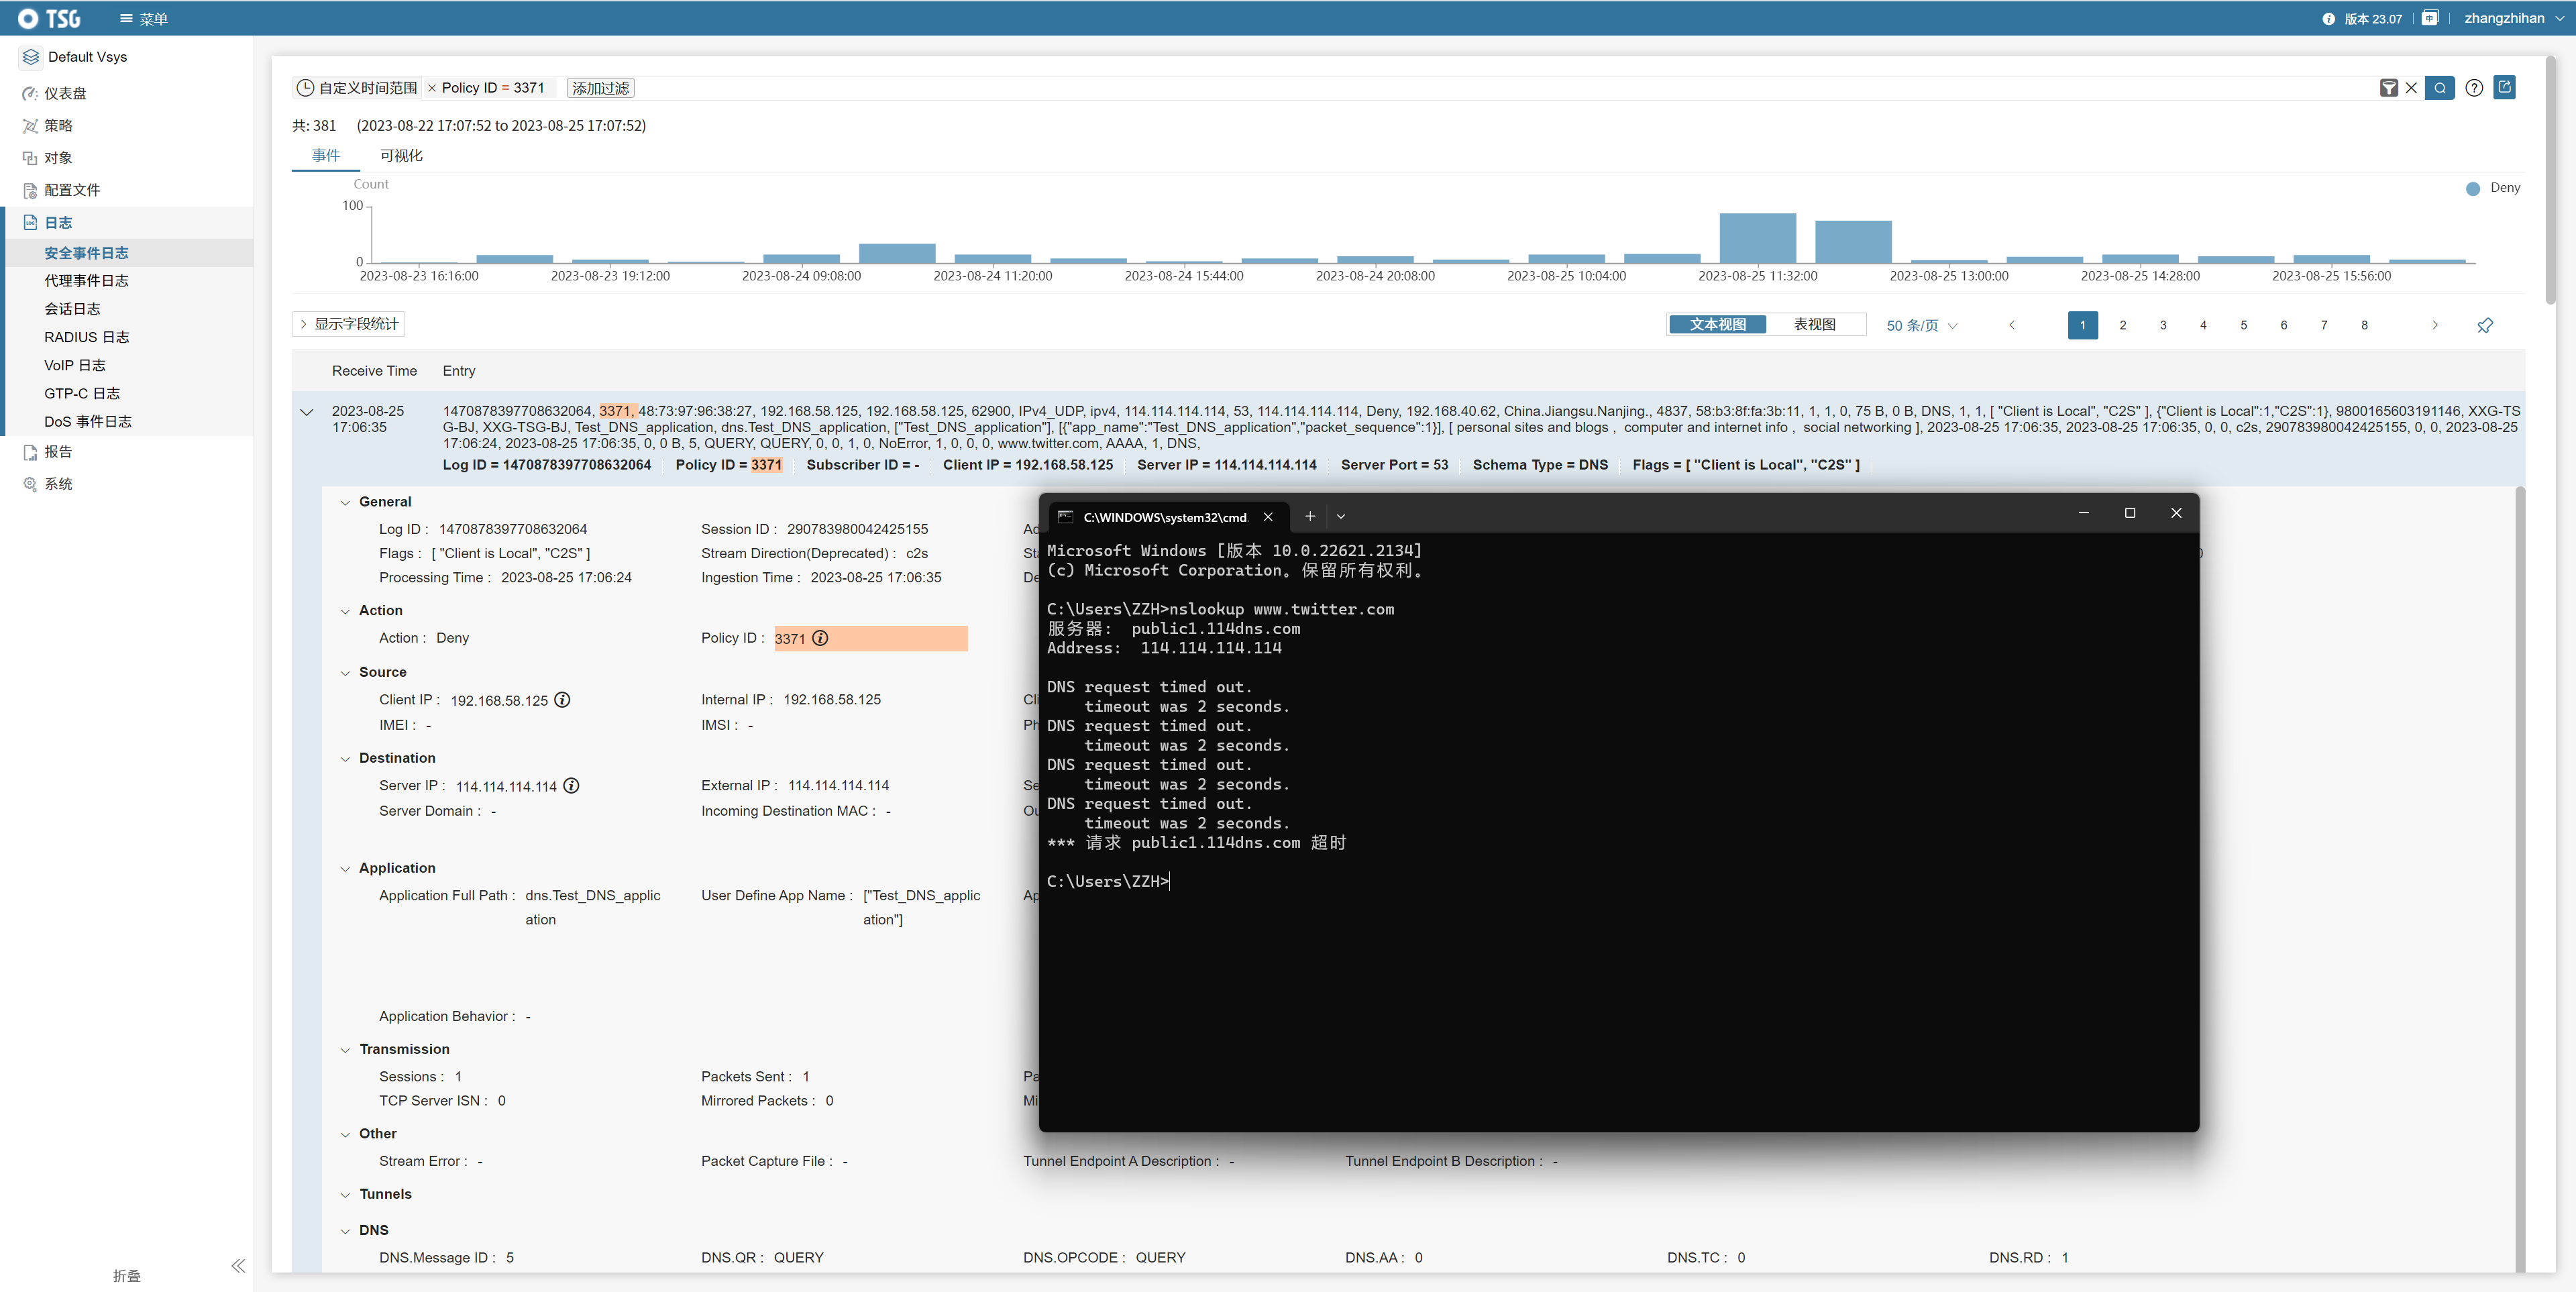Click the export logs icon

[x=2504, y=87]
